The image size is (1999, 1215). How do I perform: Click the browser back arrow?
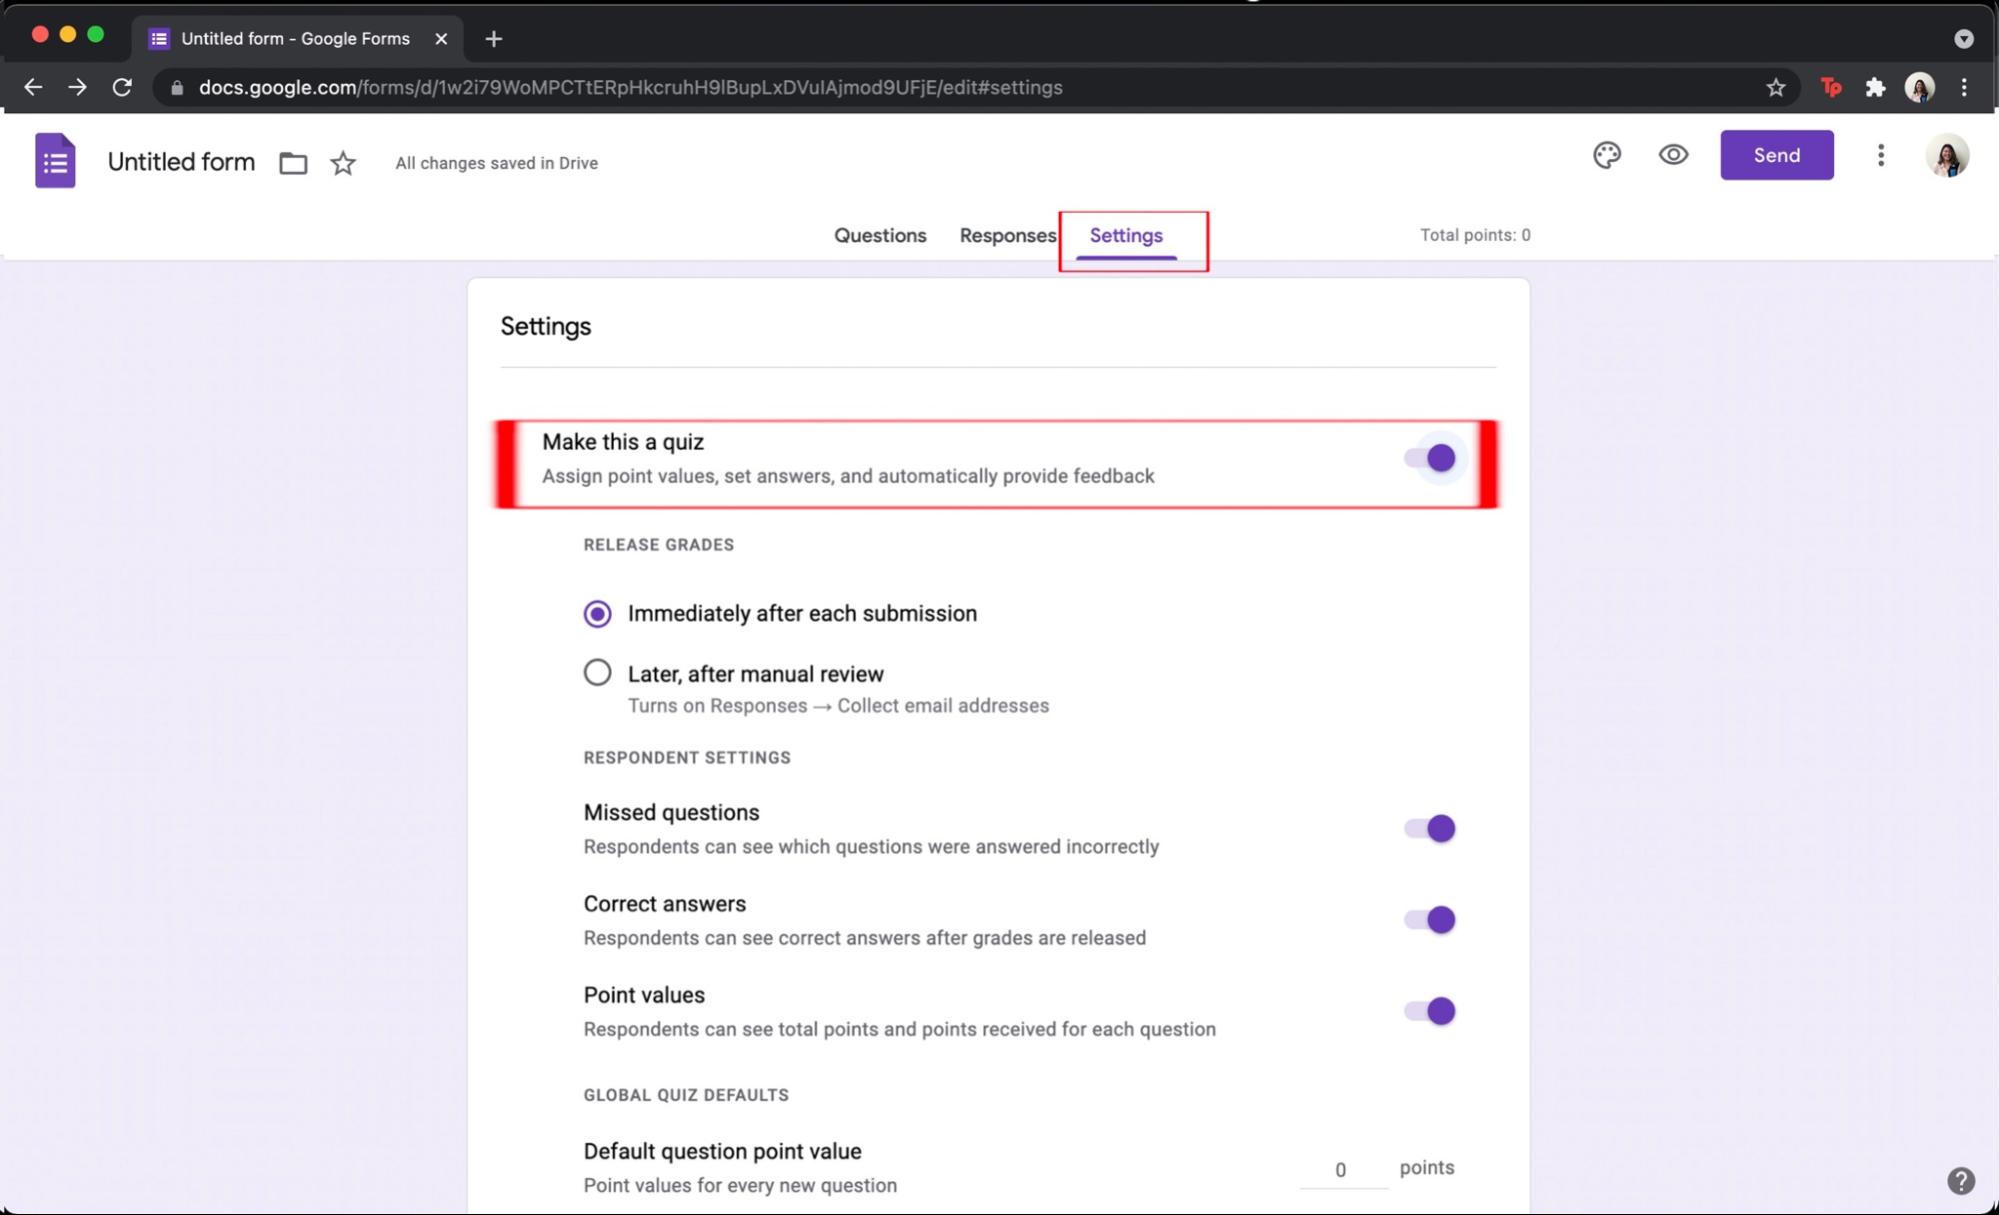click(x=33, y=87)
